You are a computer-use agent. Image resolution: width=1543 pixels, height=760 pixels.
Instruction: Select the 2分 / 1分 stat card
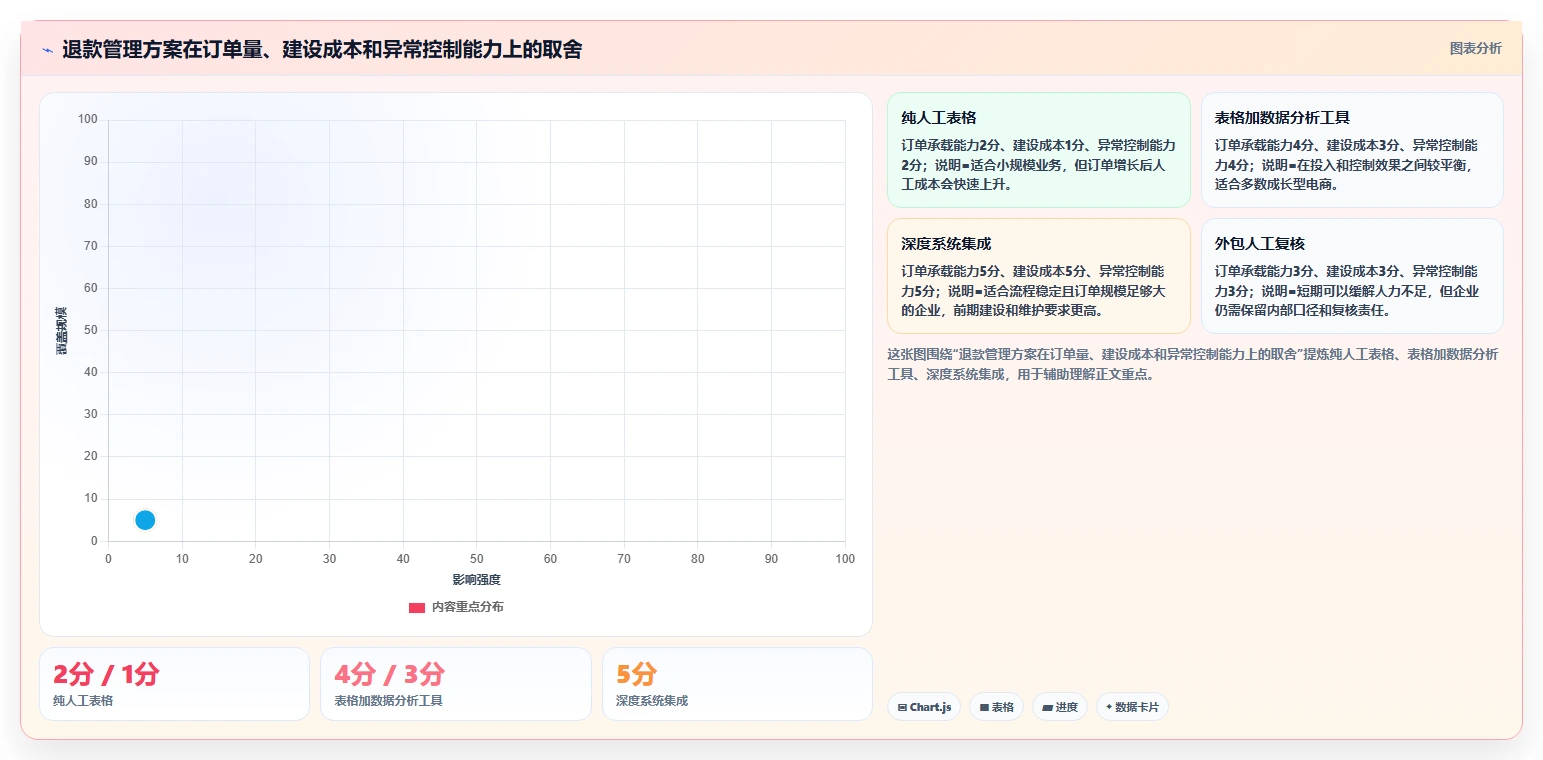pos(174,684)
